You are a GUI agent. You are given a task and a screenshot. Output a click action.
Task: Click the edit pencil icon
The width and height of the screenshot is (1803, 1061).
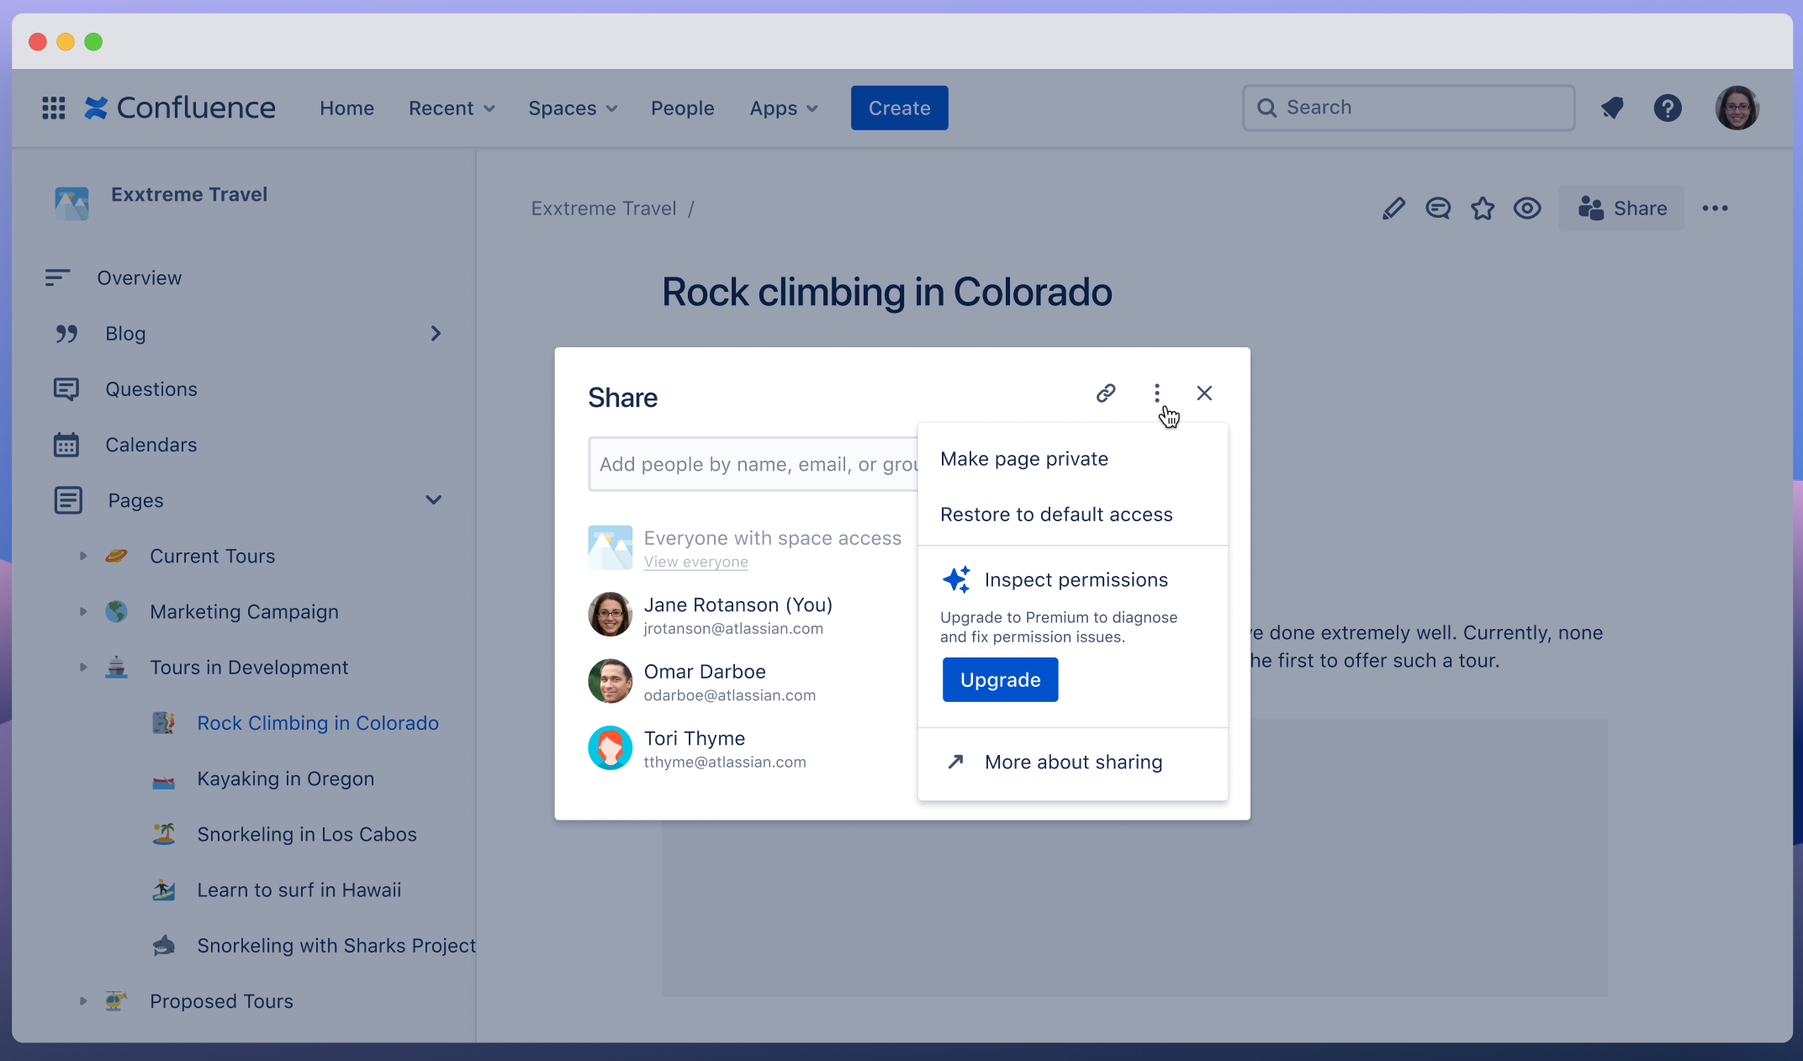[1393, 208]
